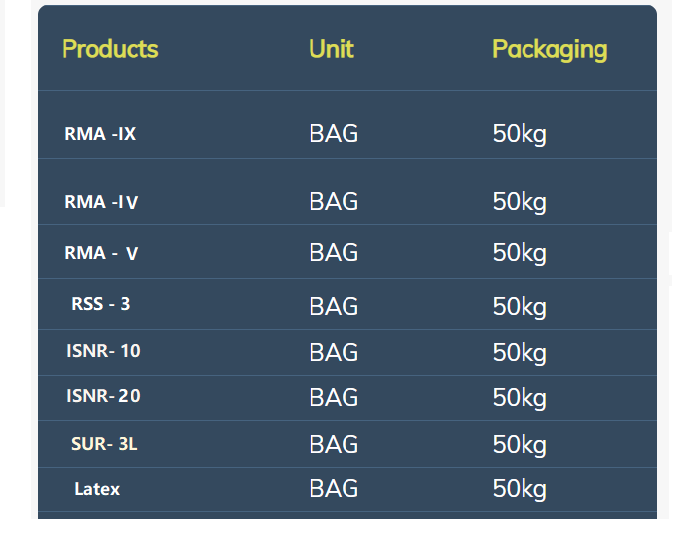Select the RMA -IV product name
Screen dimensions: 700x550
pos(101,202)
